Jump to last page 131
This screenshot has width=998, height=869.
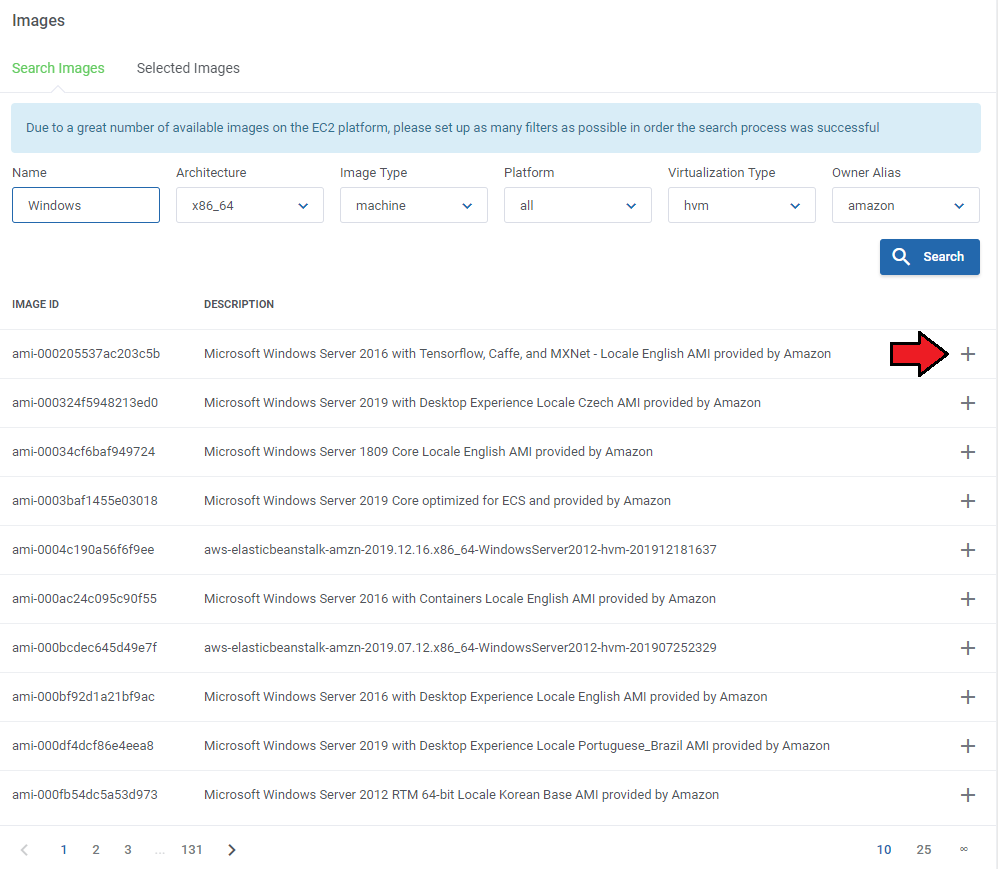tap(192, 850)
